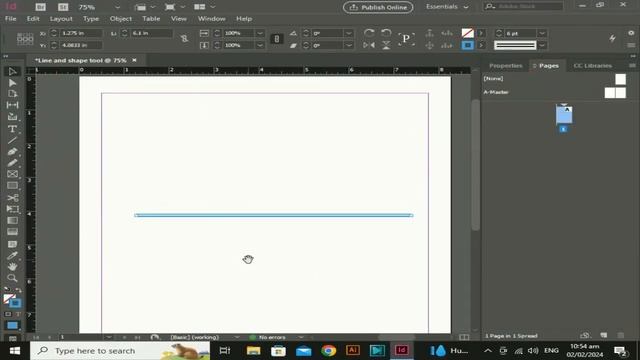Select the Page tool
This screenshot has height=360, width=640.
coord(12,94)
